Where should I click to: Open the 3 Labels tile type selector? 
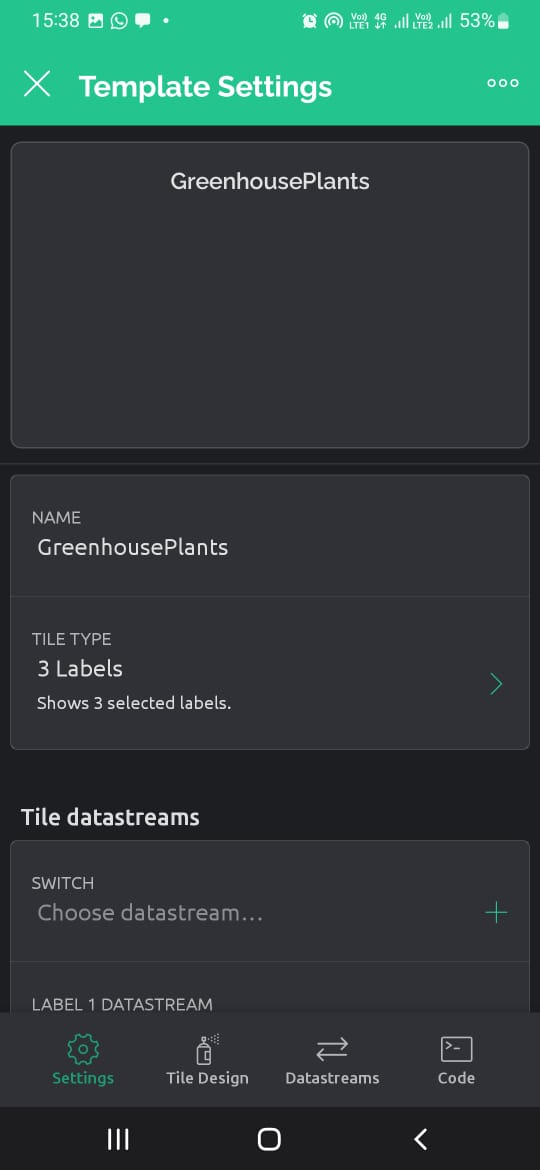(x=270, y=672)
